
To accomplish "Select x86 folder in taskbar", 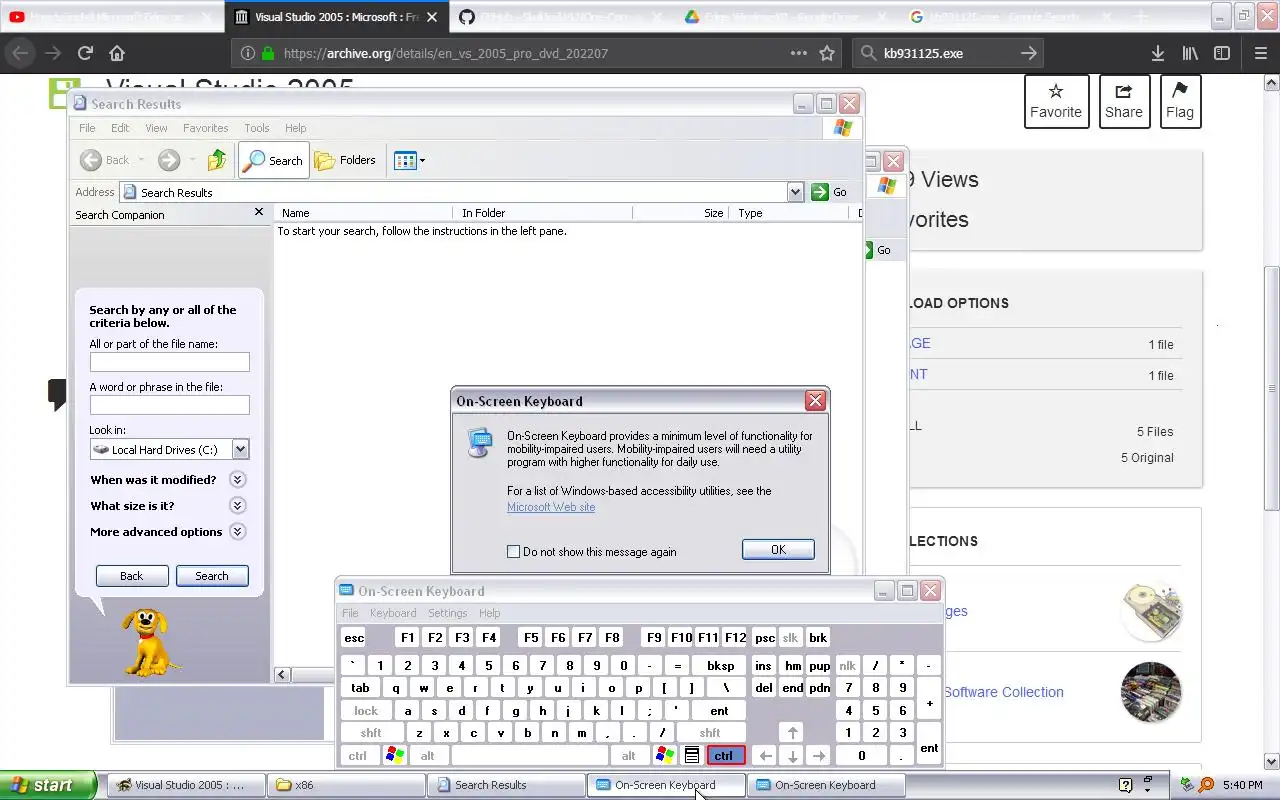I will coord(346,785).
